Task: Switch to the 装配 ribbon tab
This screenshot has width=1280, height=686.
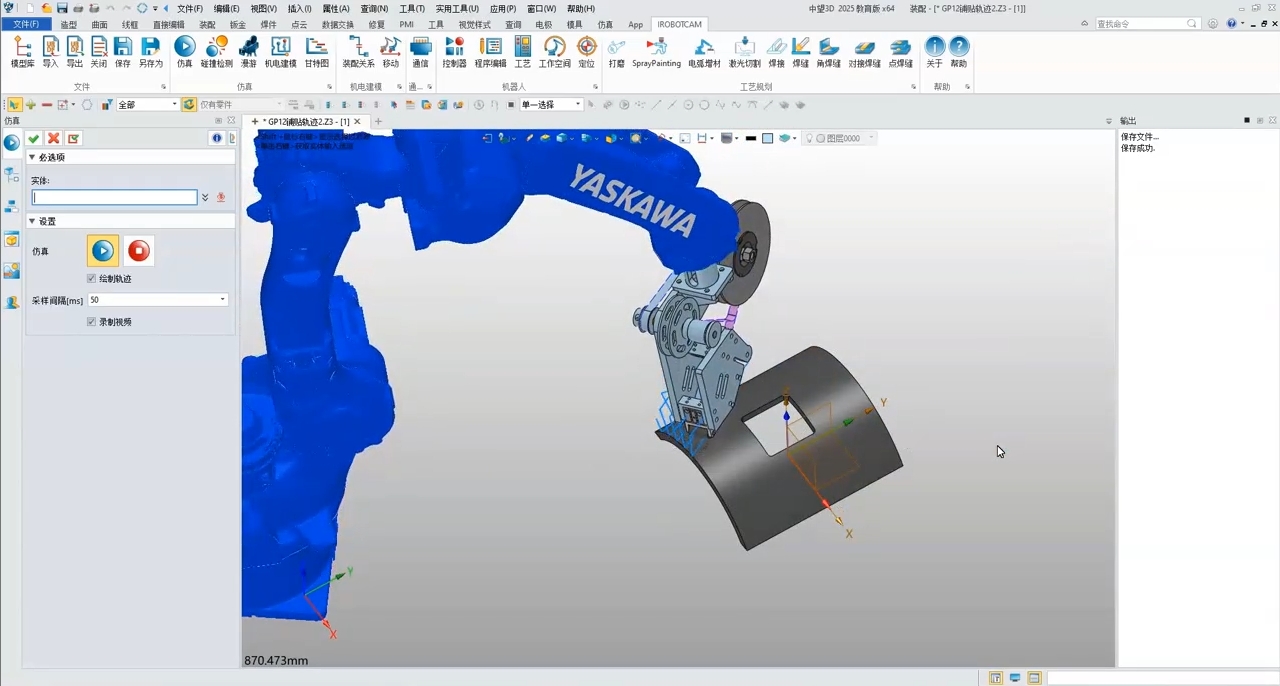Action: (x=207, y=24)
